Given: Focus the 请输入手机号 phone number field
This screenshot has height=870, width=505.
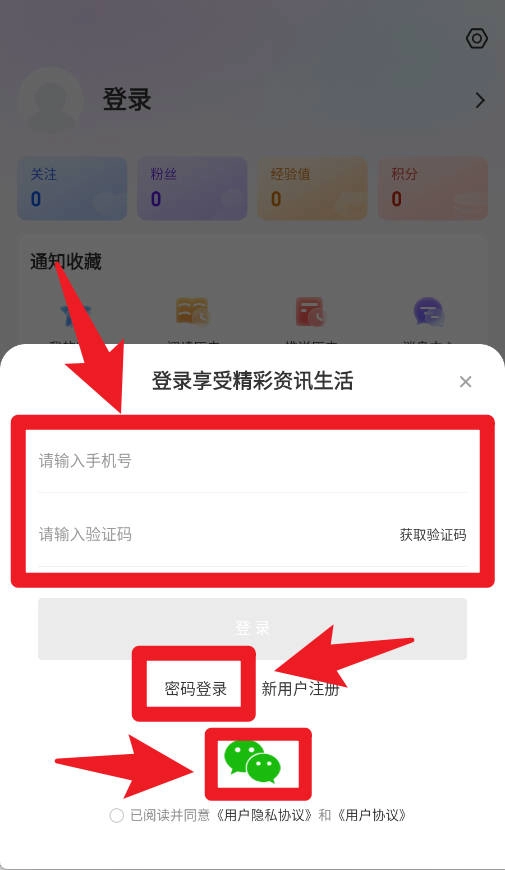Looking at the screenshot, I should click(252, 461).
